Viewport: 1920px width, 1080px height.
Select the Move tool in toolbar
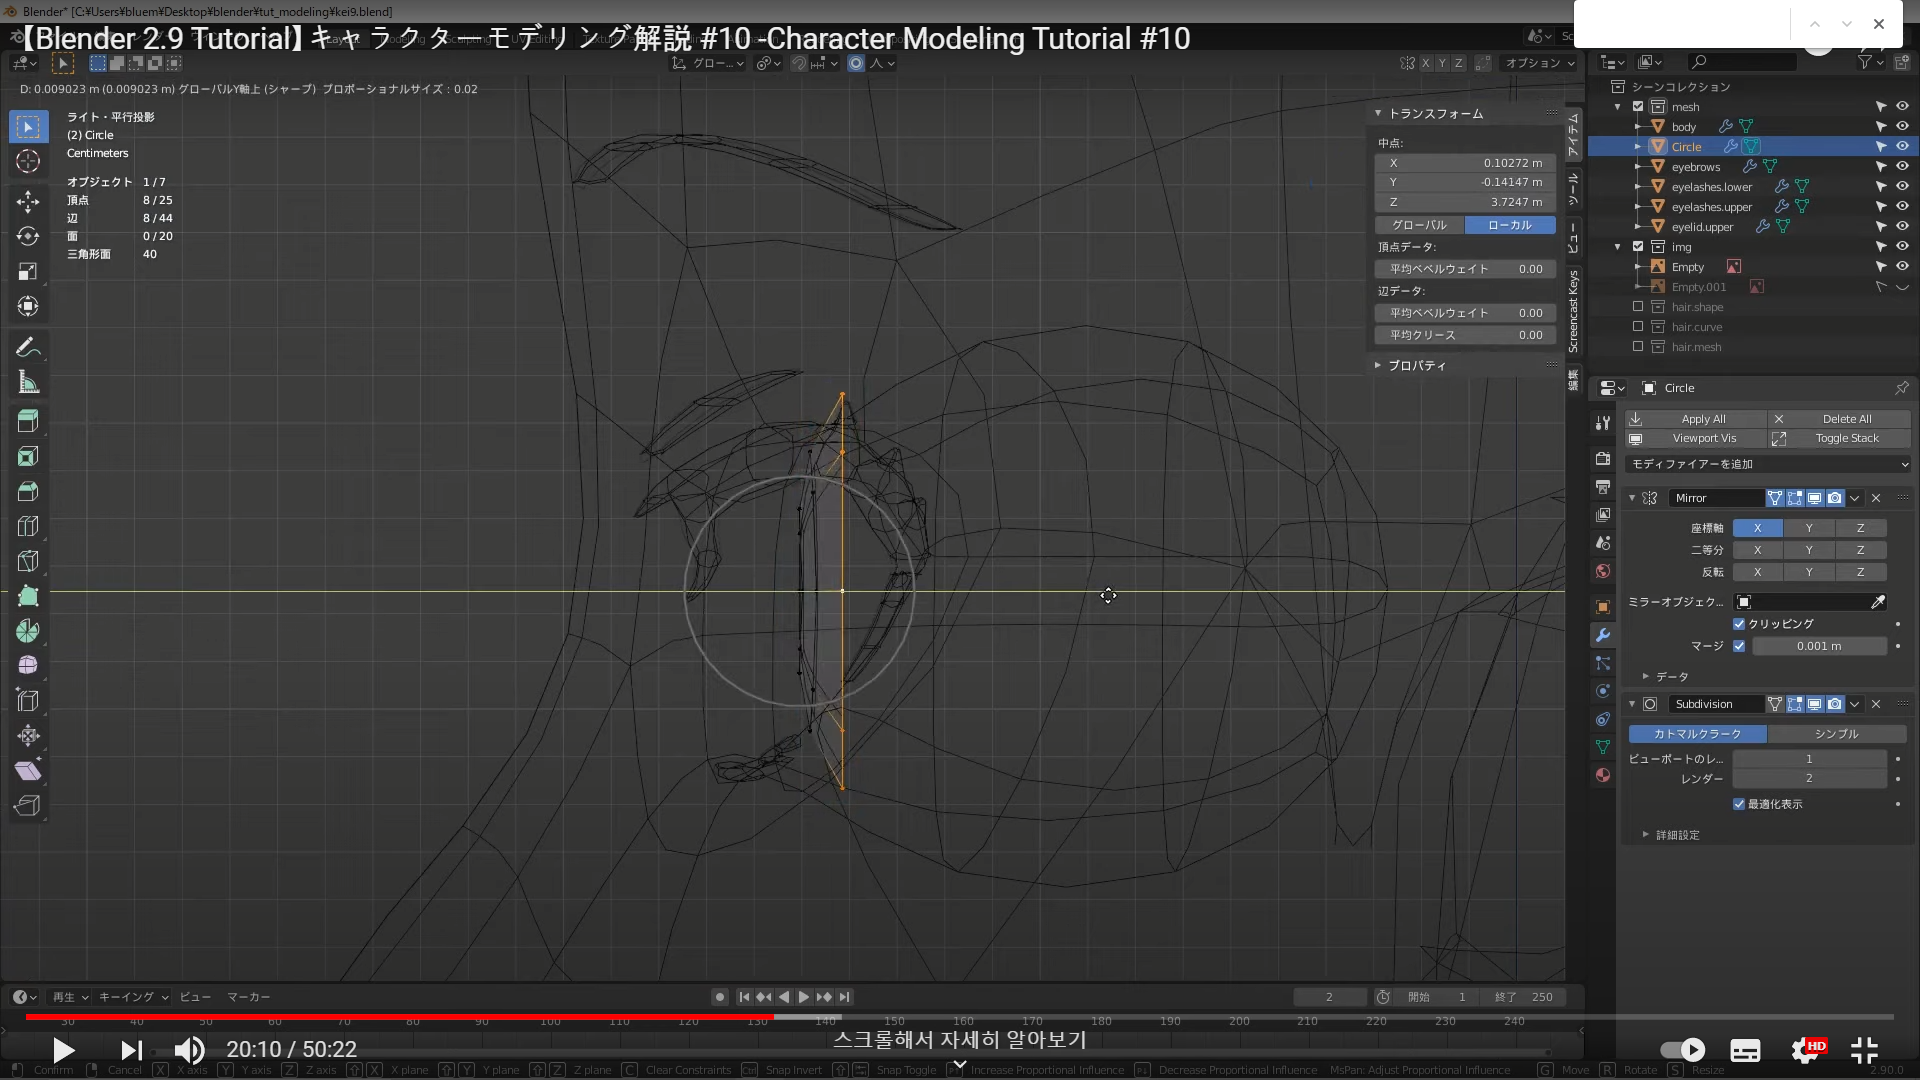click(x=28, y=202)
